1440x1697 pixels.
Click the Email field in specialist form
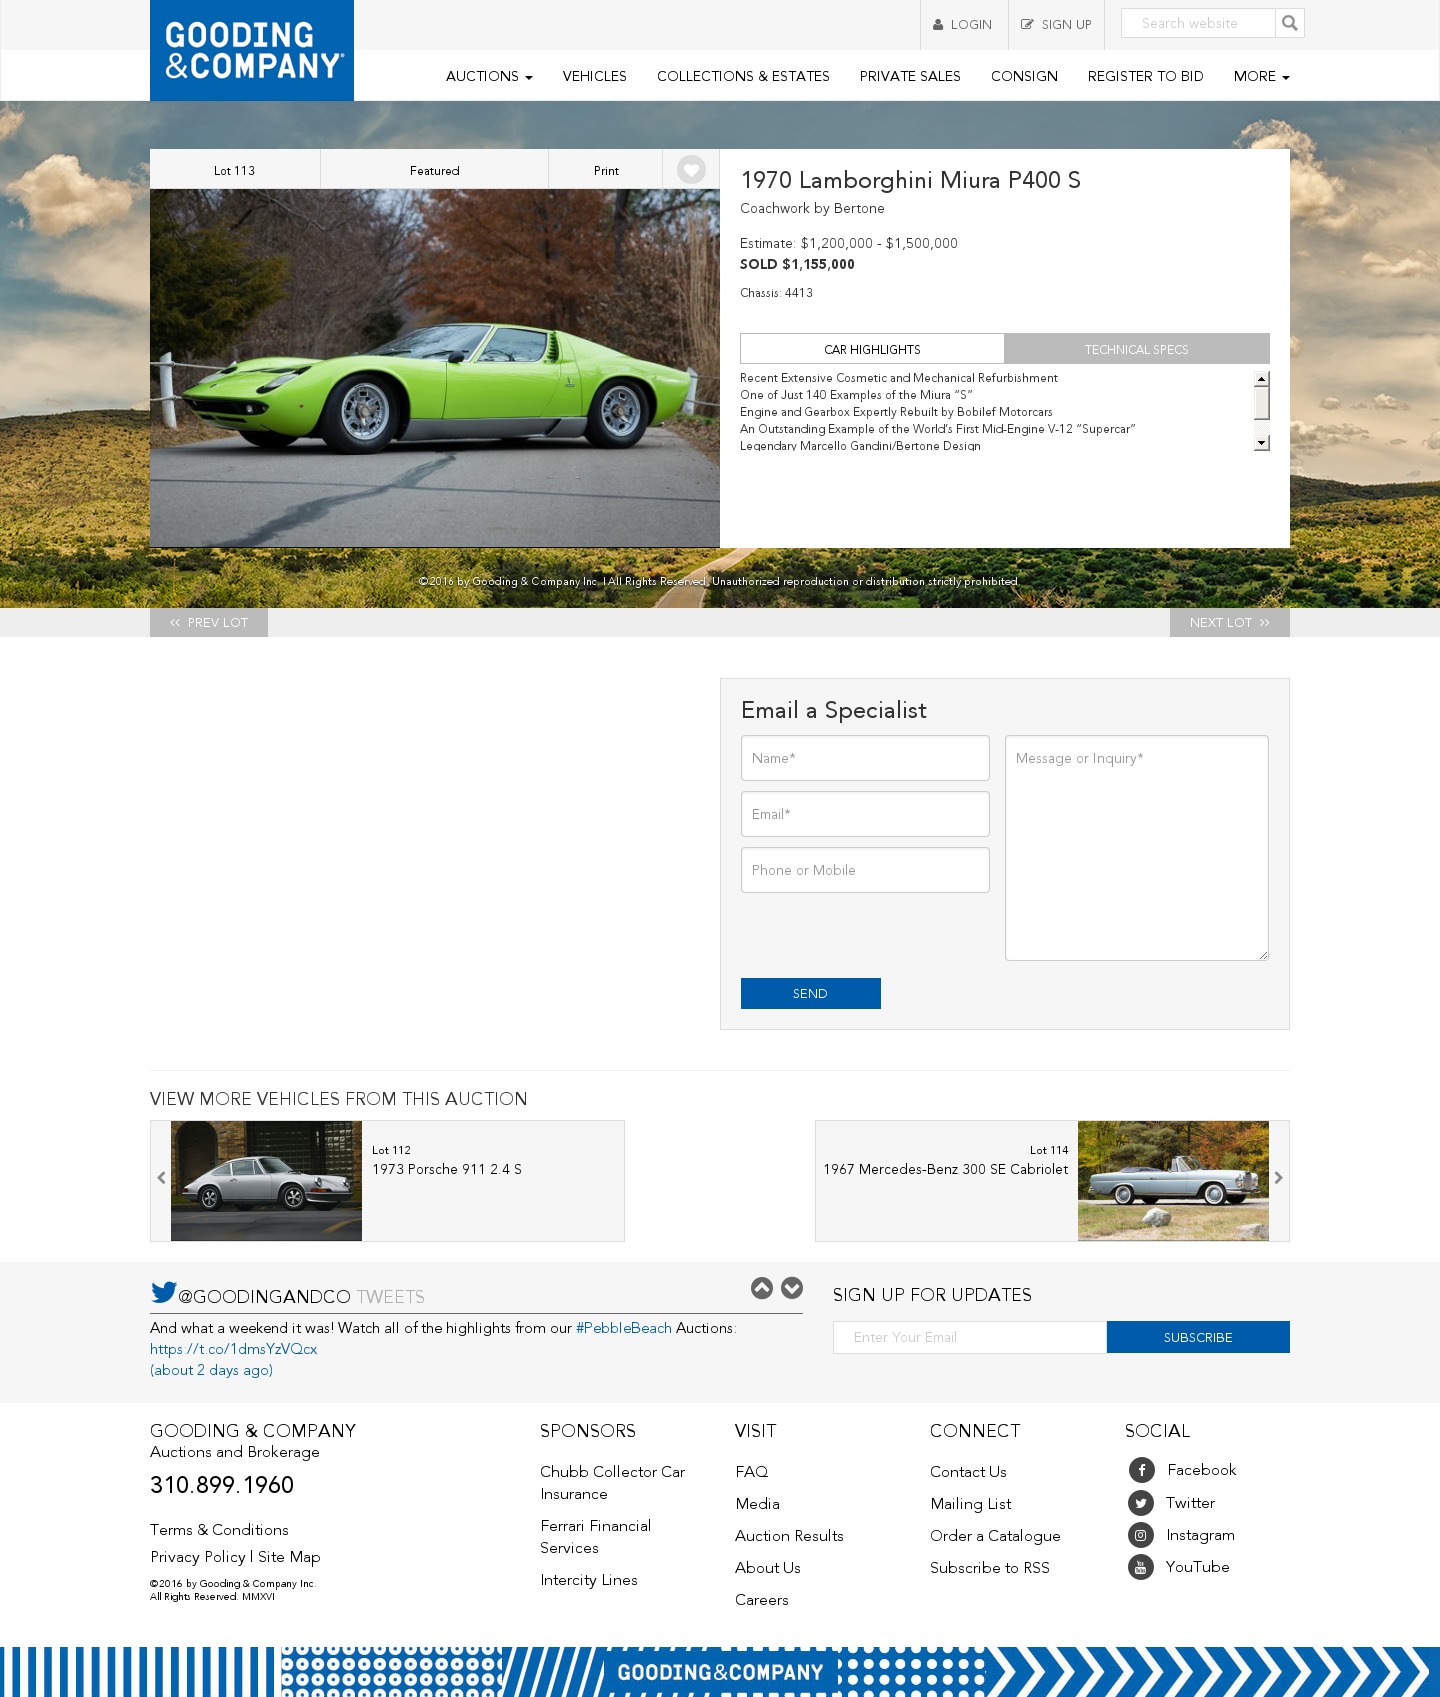pos(865,814)
